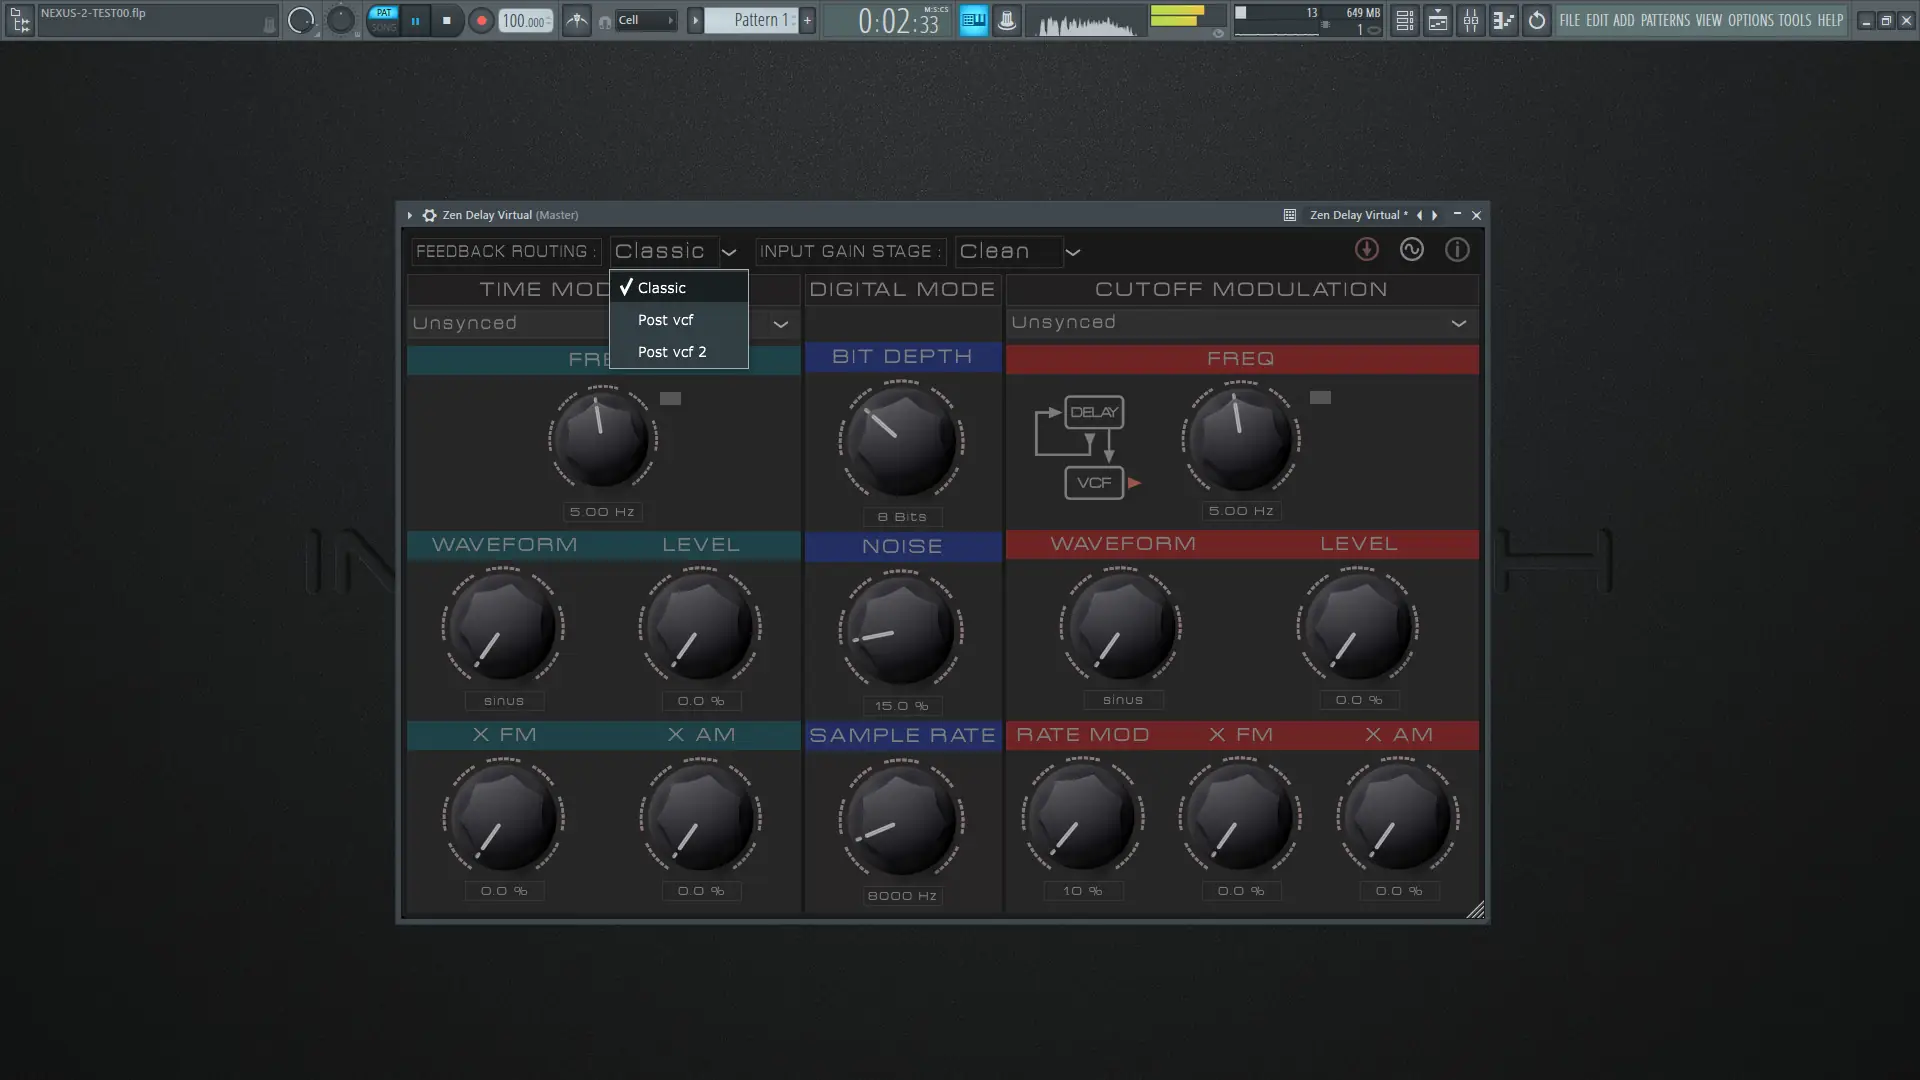Click the sine wave icon in Zen Delay
1920x1080 pixels.
coord(1411,250)
